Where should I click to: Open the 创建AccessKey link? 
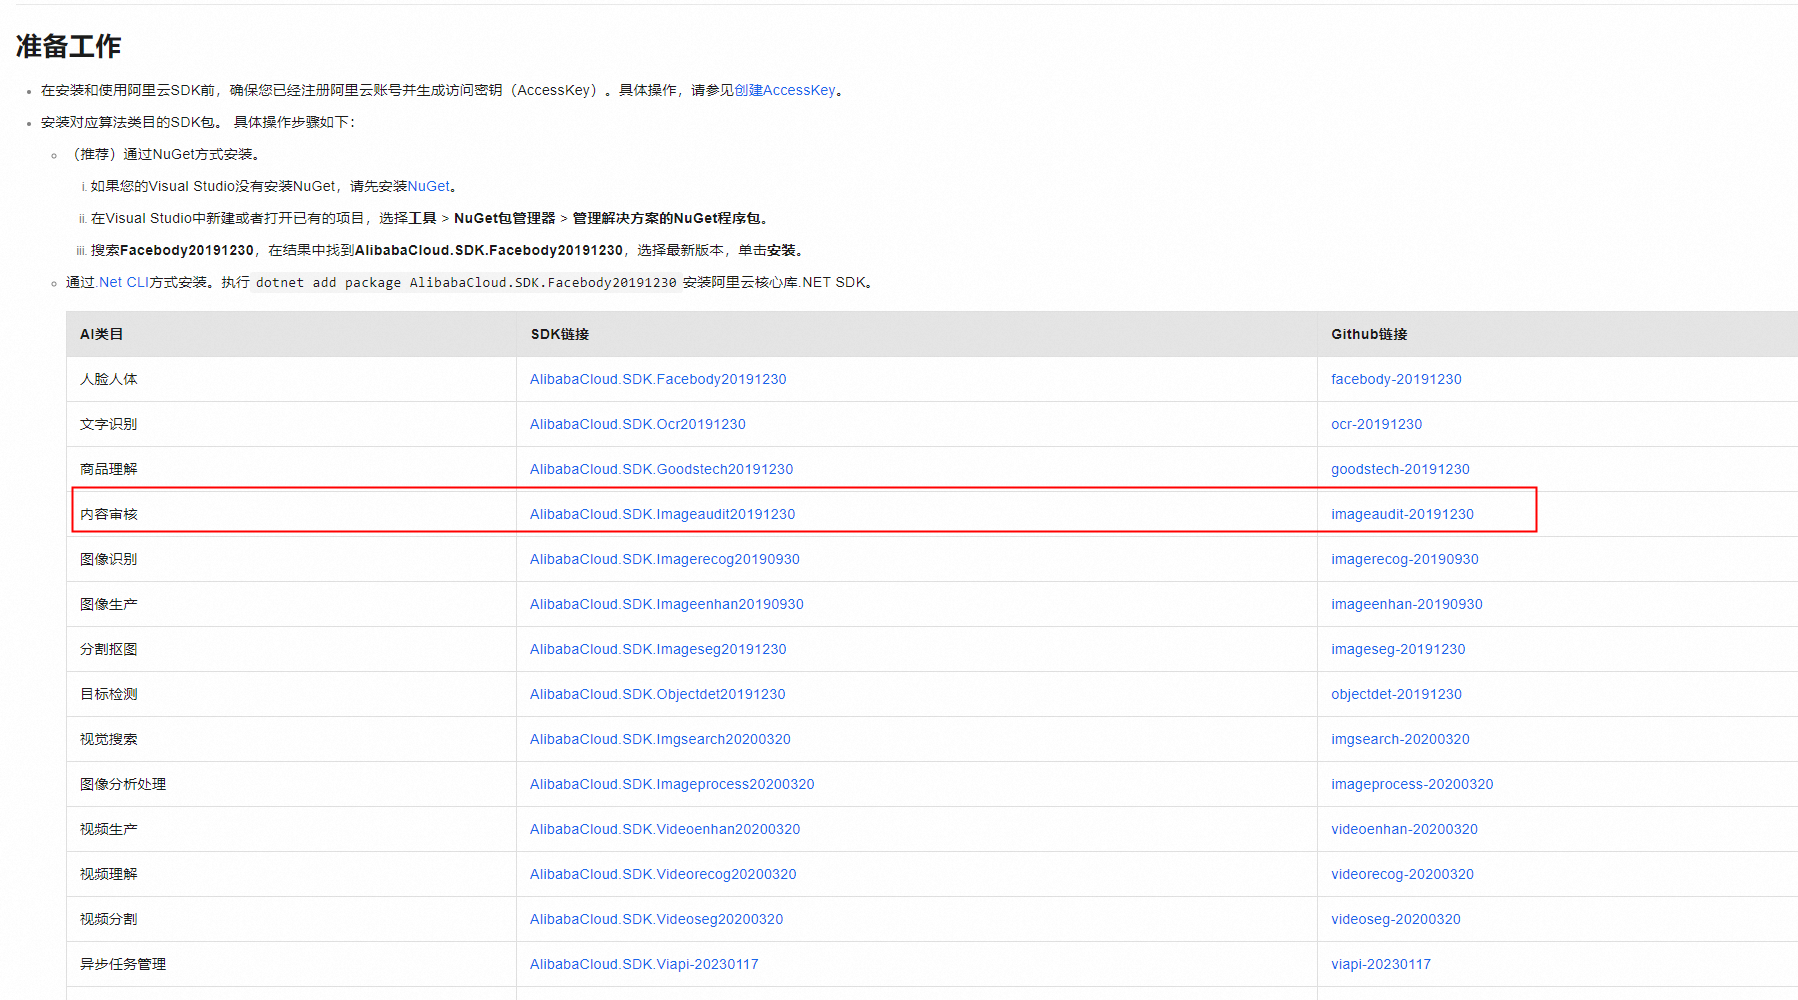pos(785,90)
